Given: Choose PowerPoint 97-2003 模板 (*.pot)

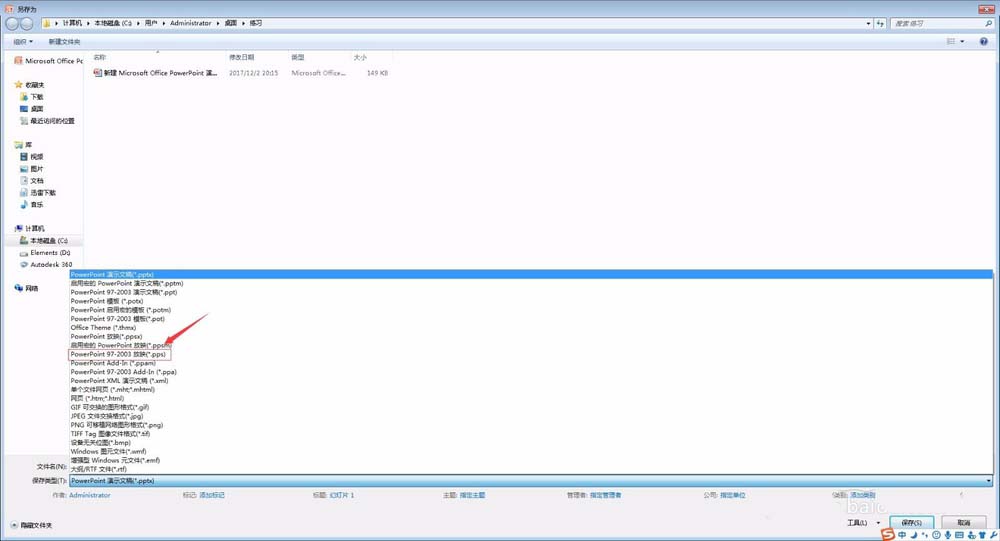Looking at the screenshot, I should [x=531, y=319].
